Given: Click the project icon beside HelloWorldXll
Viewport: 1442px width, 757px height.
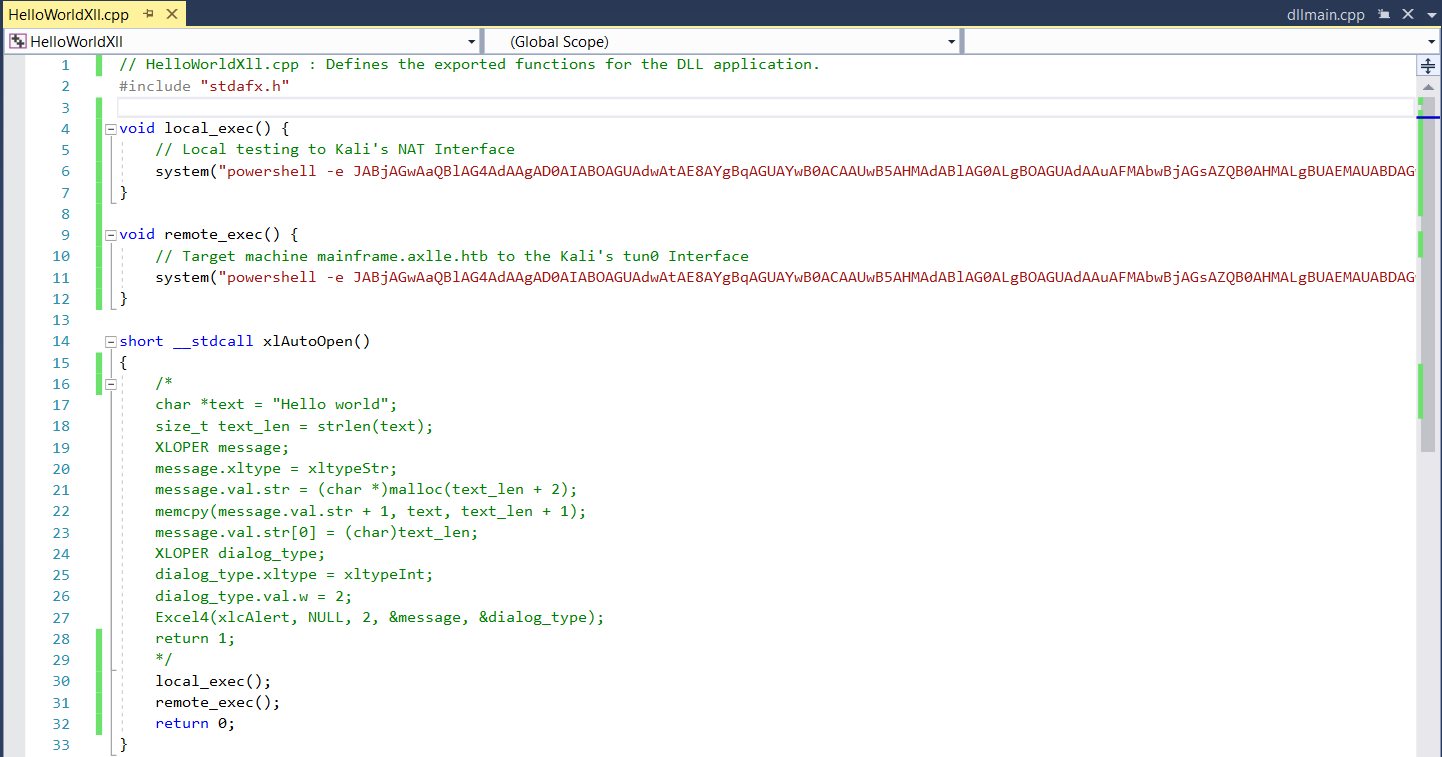Looking at the screenshot, I should coord(18,42).
